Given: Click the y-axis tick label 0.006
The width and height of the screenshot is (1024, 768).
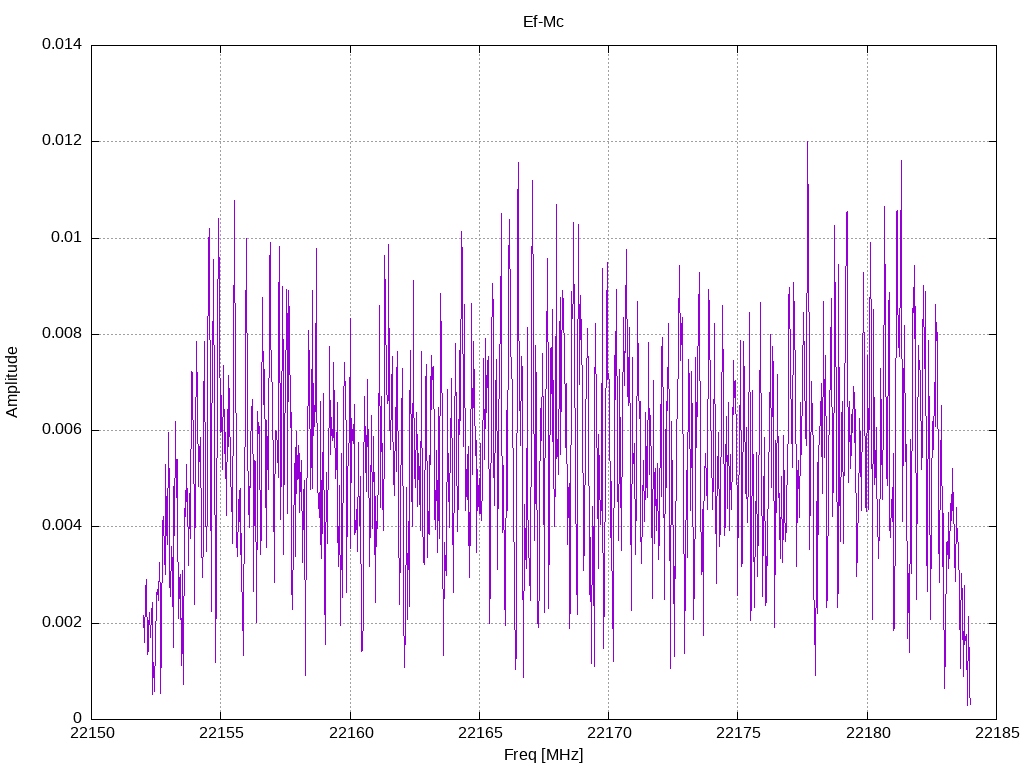Looking at the screenshot, I should (x=62, y=430).
